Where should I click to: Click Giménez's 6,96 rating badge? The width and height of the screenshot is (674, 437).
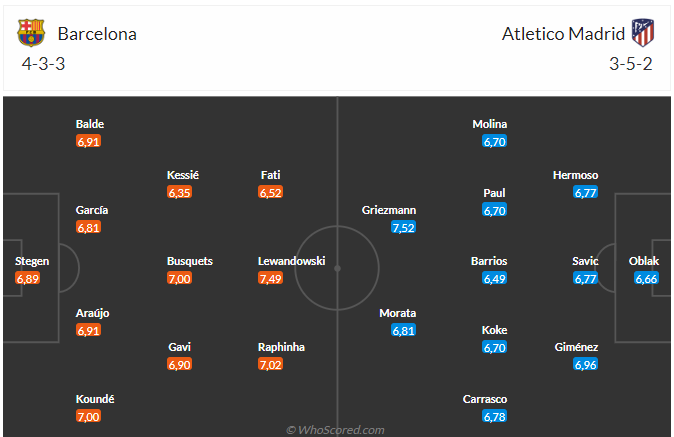(585, 365)
